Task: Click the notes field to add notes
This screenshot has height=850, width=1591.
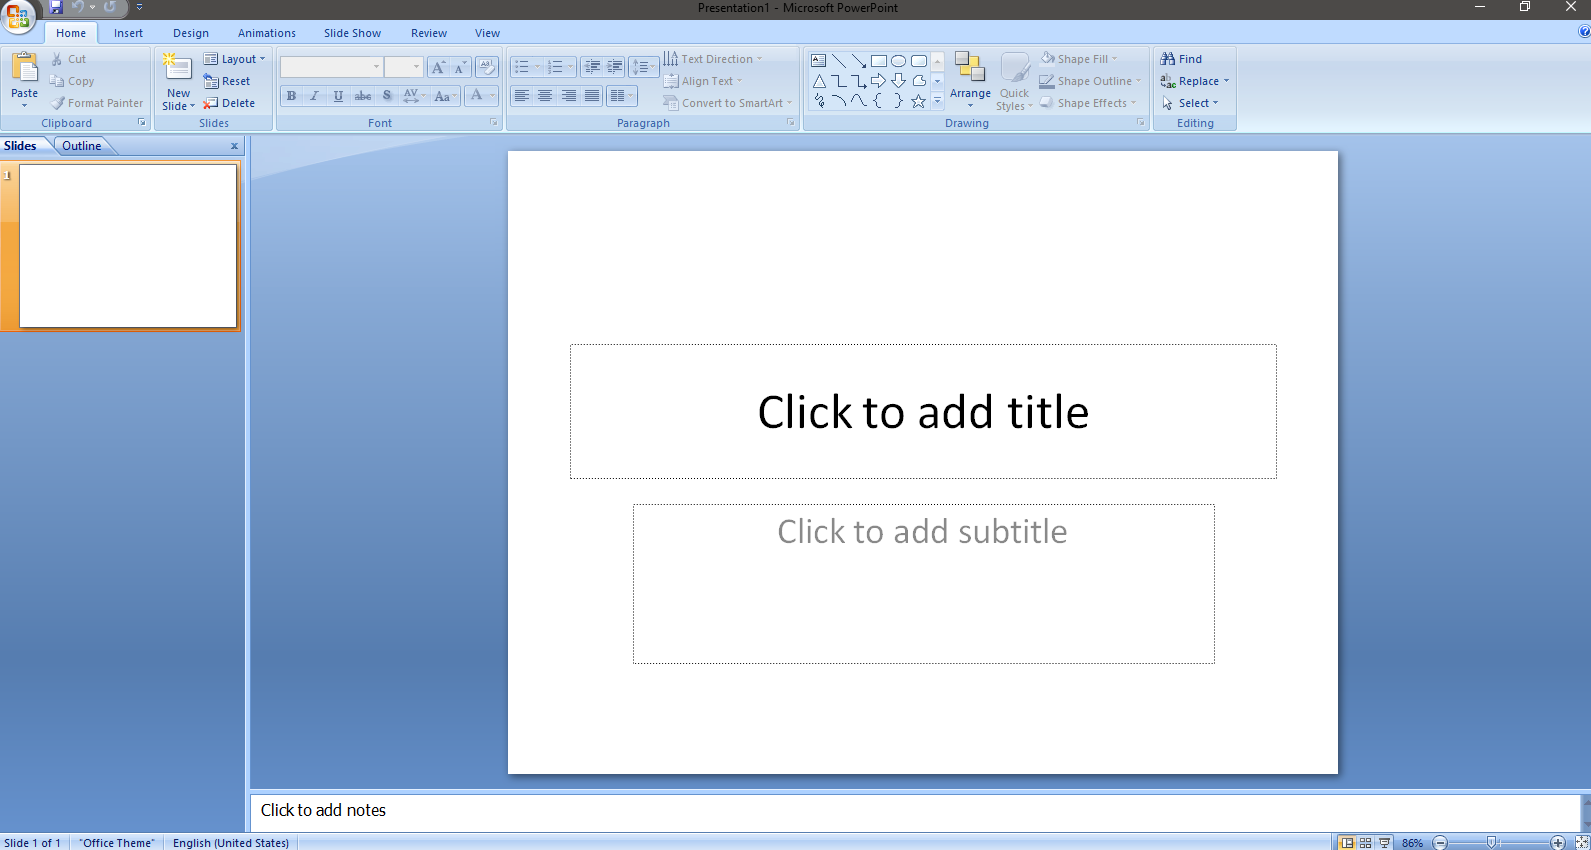Action: tap(914, 811)
